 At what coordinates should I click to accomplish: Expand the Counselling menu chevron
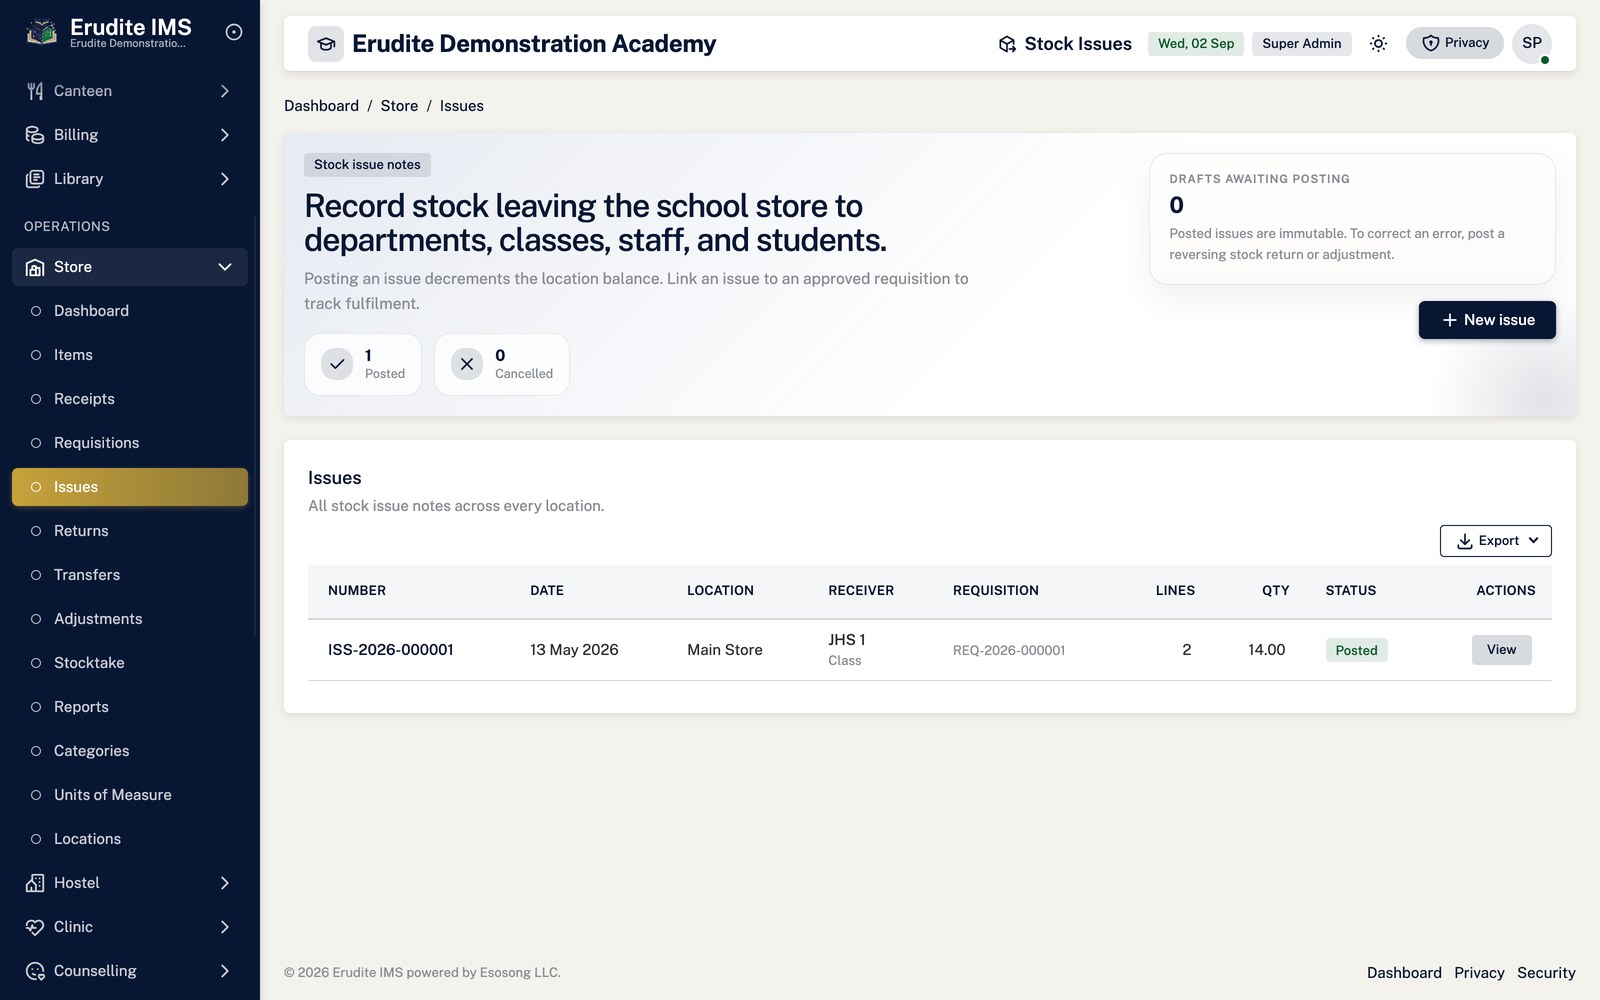point(225,971)
